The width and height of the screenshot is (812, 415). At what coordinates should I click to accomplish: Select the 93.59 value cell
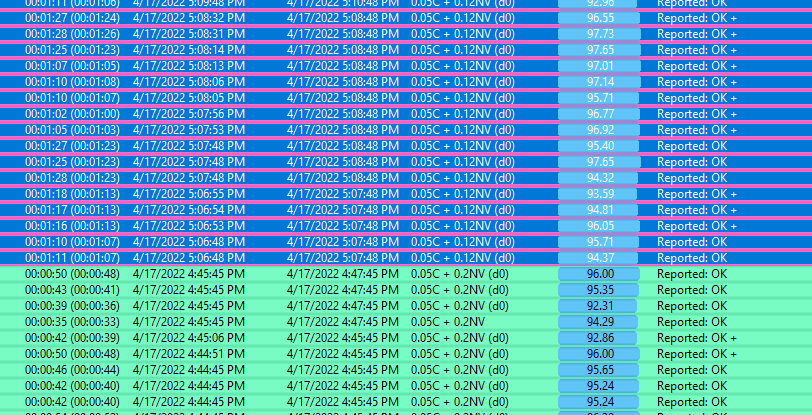pyautogui.click(x=598, y=194)
